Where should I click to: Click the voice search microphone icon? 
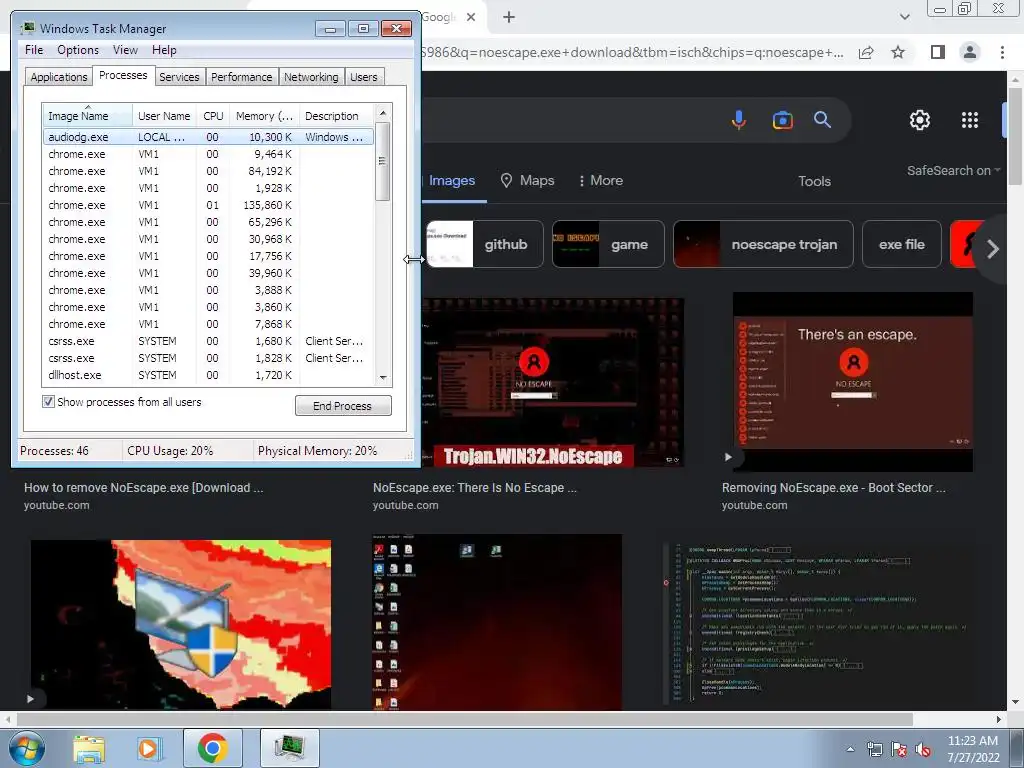[739, 120]
